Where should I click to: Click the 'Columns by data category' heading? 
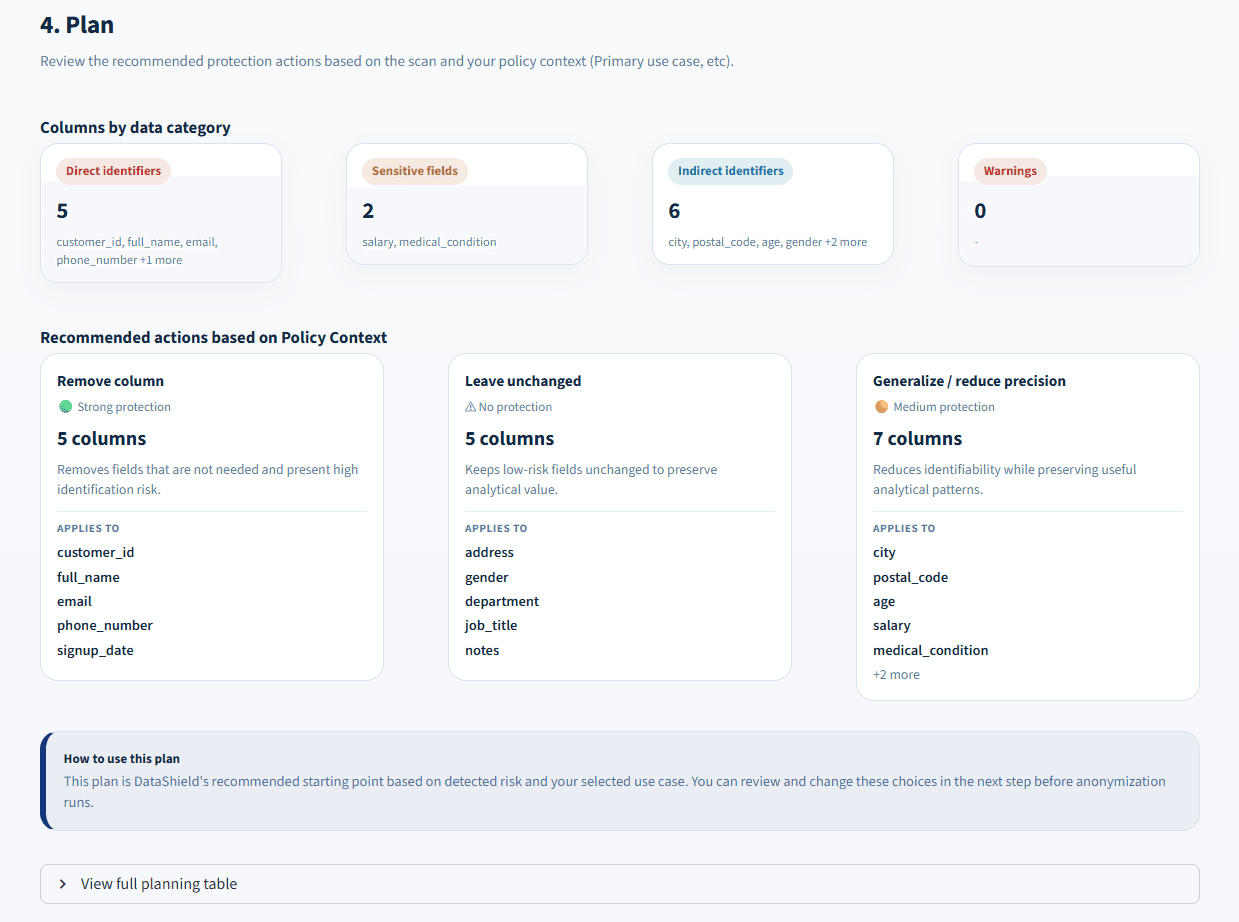tap(135, 128)
